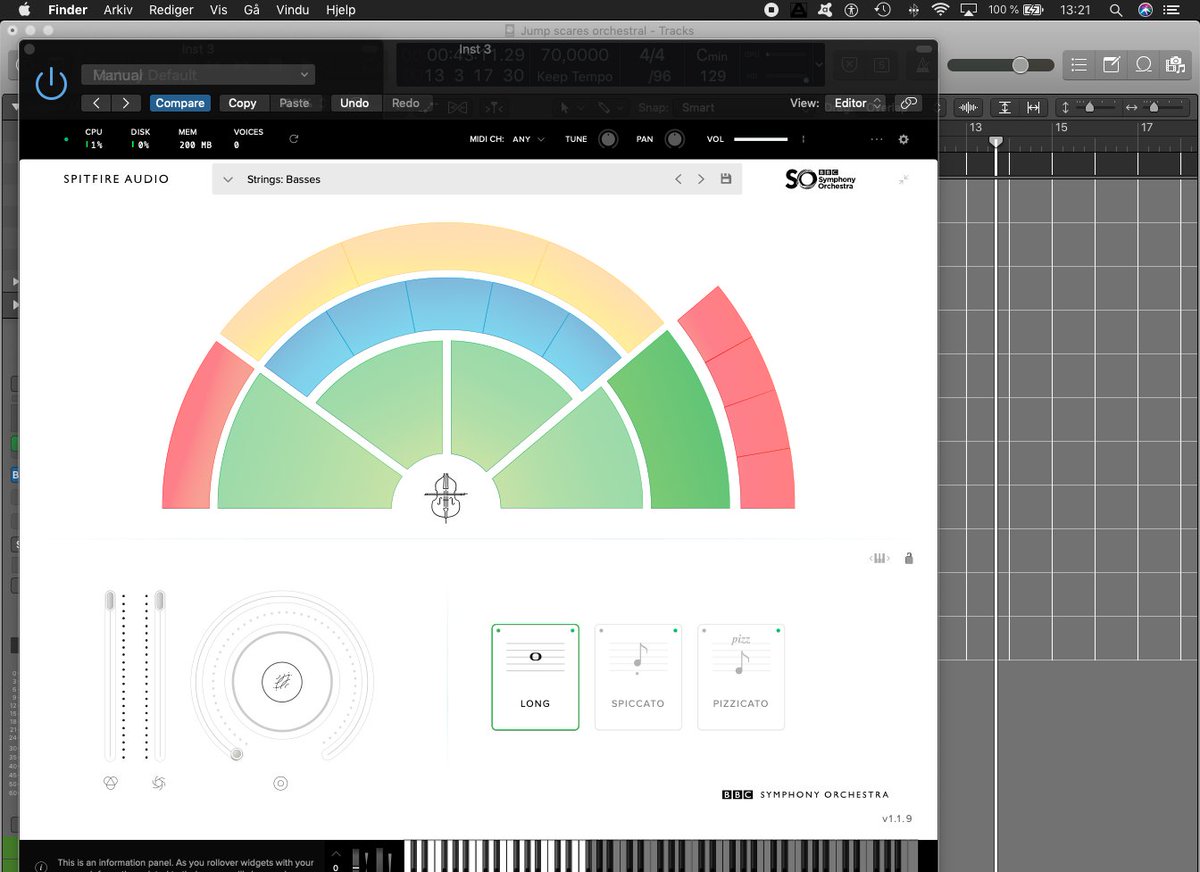Click the Redo button

coord(405,103)
